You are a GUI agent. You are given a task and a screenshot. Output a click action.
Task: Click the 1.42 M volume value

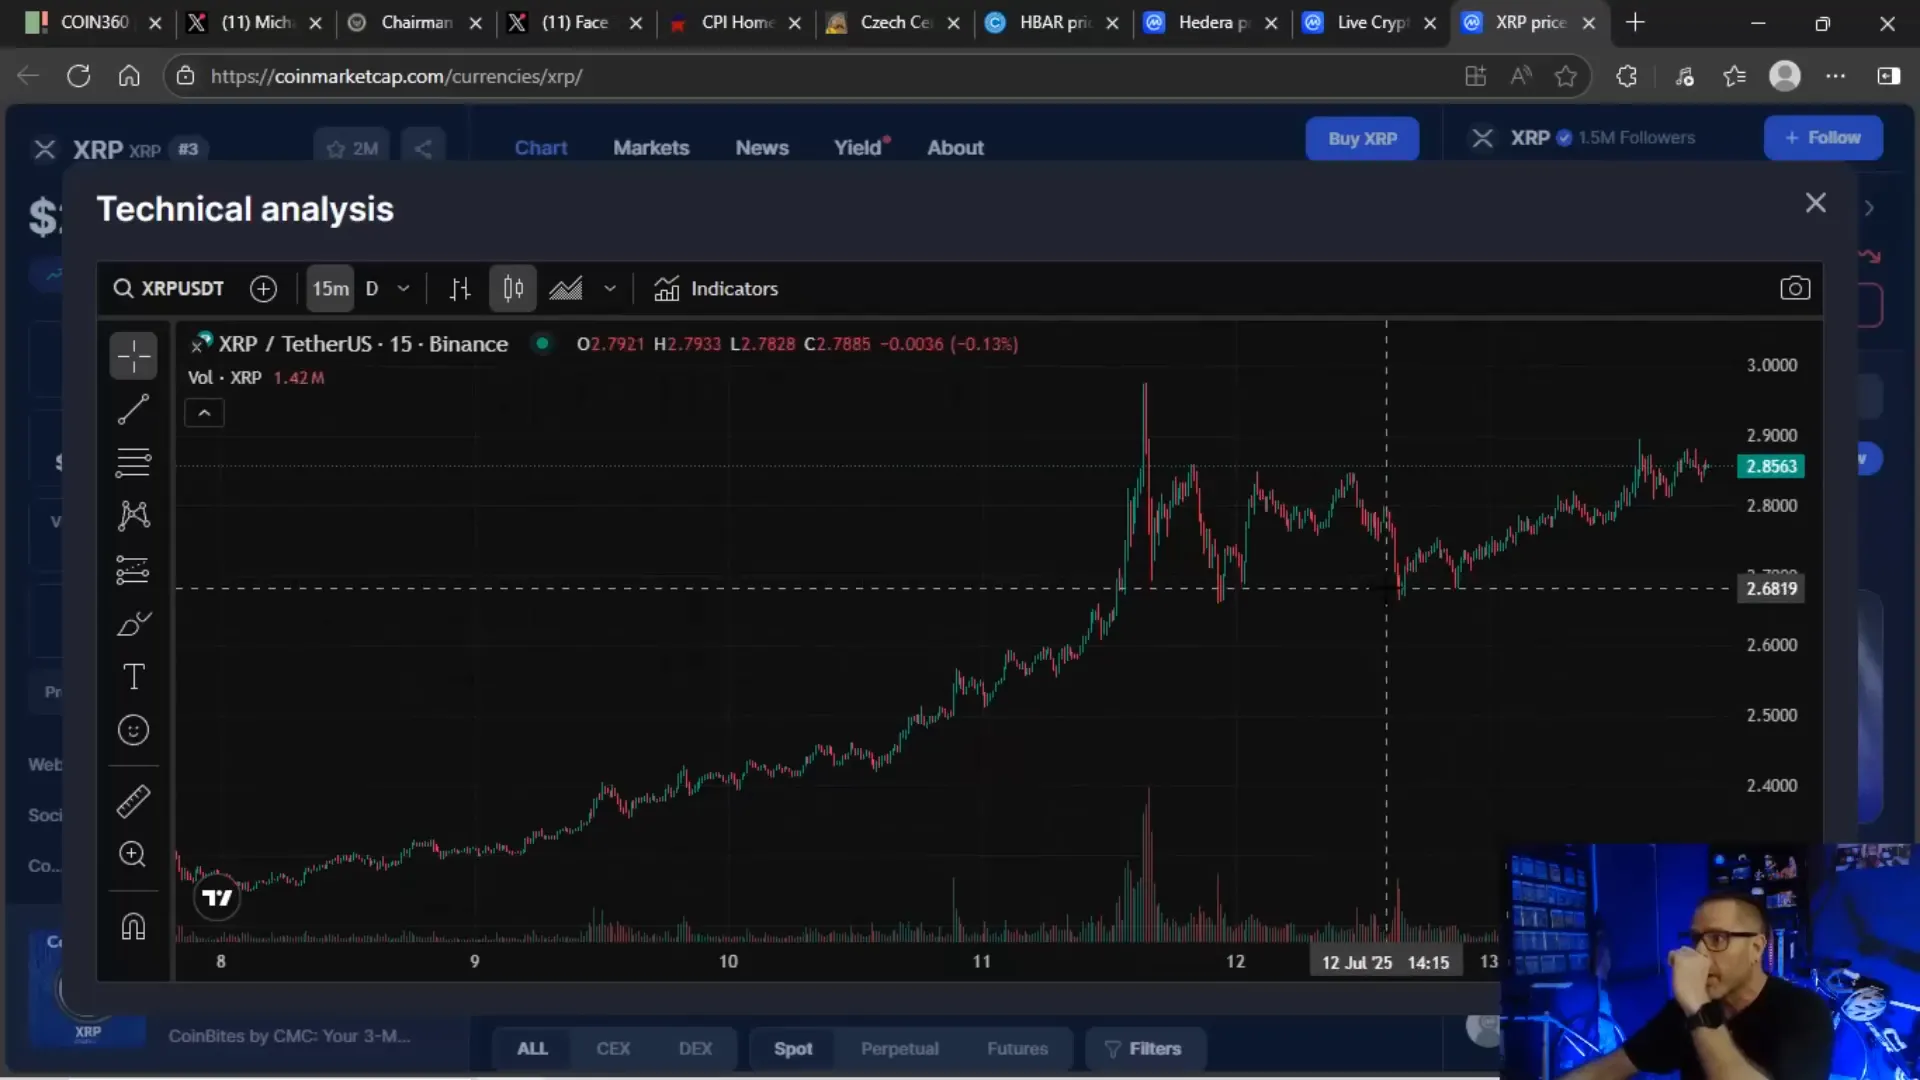tap(299, 378)
